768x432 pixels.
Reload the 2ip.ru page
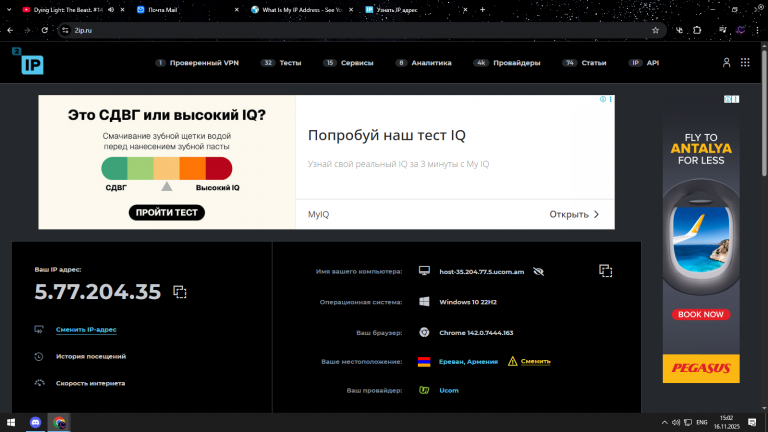pyautogui.click(x=45, y=30)
